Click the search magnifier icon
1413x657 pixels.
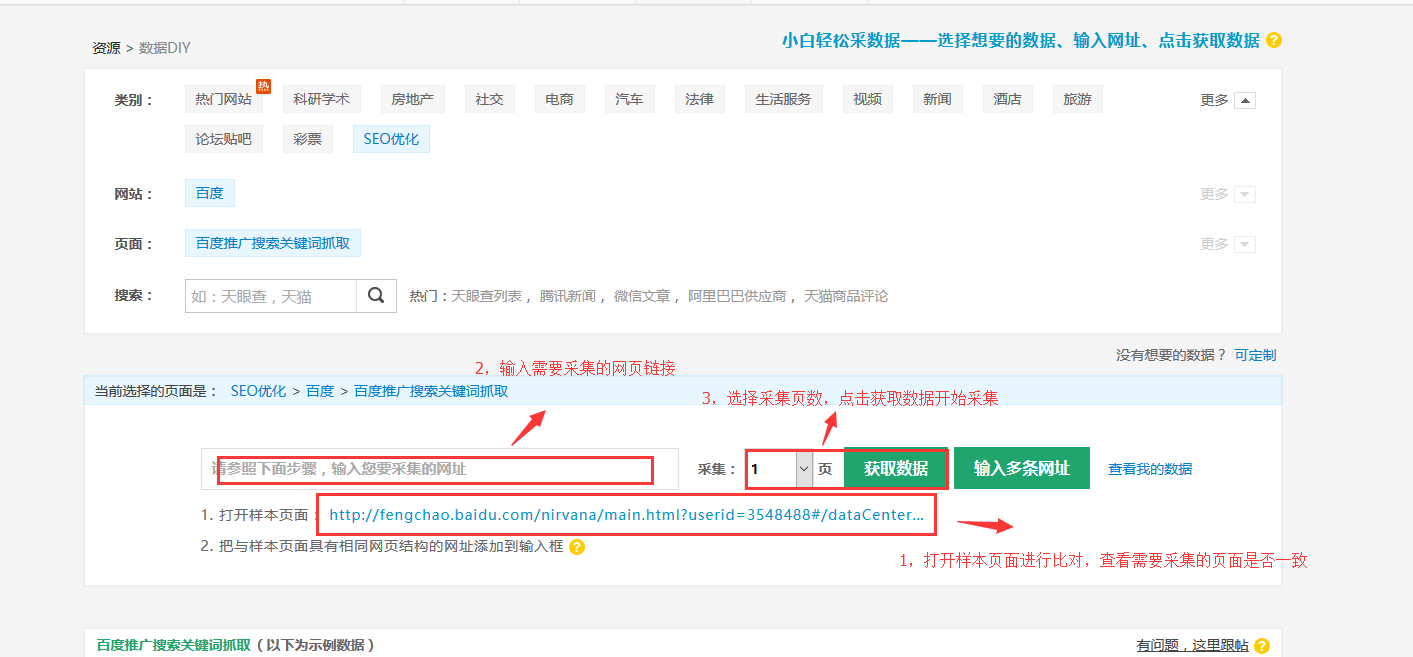tap(376, 296)
